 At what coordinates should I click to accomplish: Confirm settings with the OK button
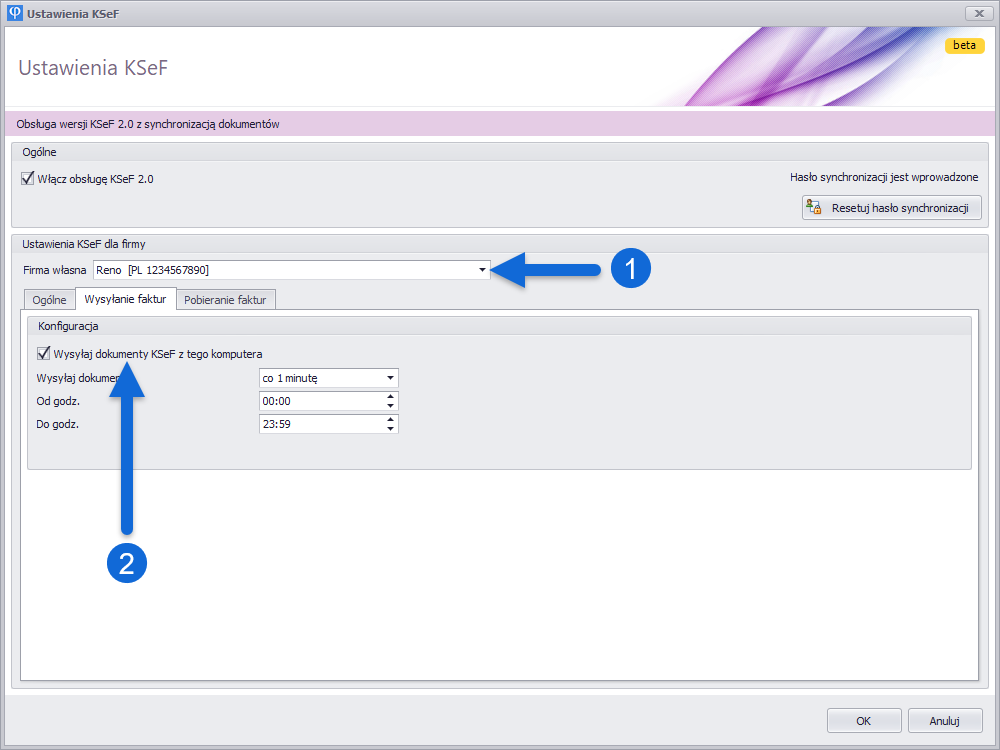pos(863,720)
